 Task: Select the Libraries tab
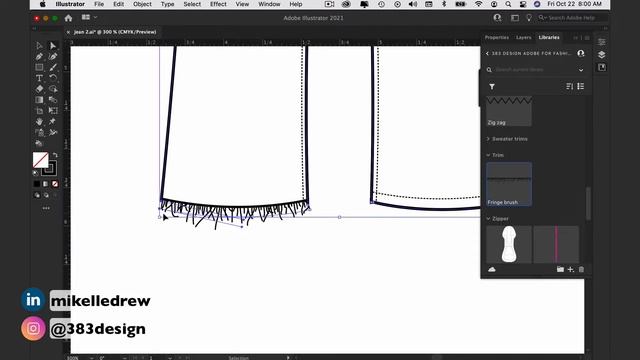pyautogui.click(x=549, y=37)
